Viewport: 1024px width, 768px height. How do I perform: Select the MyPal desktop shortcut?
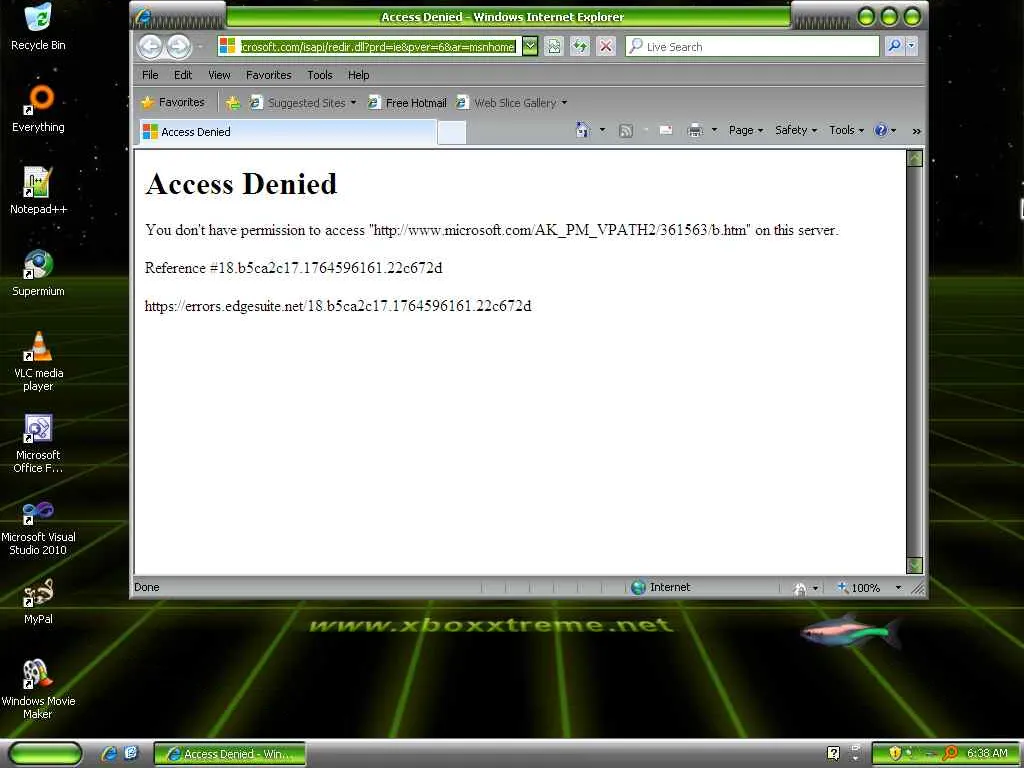38,601
